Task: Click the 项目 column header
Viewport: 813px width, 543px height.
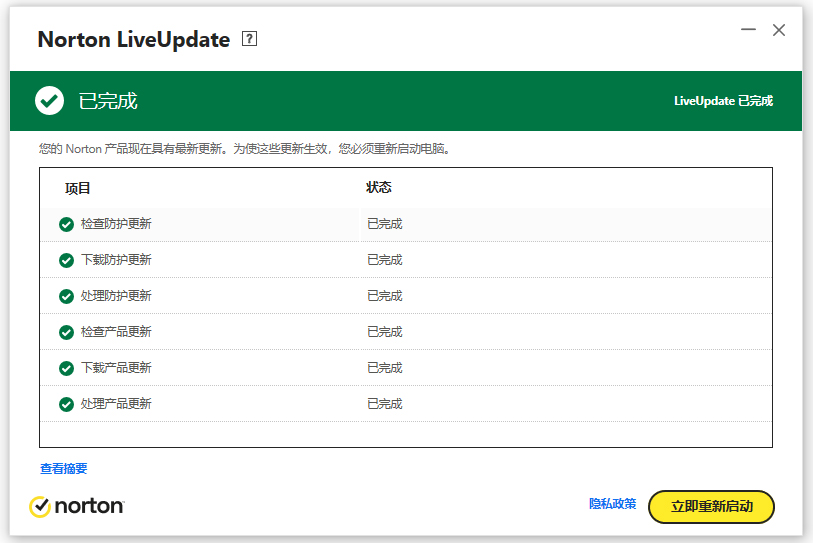Action: (x=78, y=188)
